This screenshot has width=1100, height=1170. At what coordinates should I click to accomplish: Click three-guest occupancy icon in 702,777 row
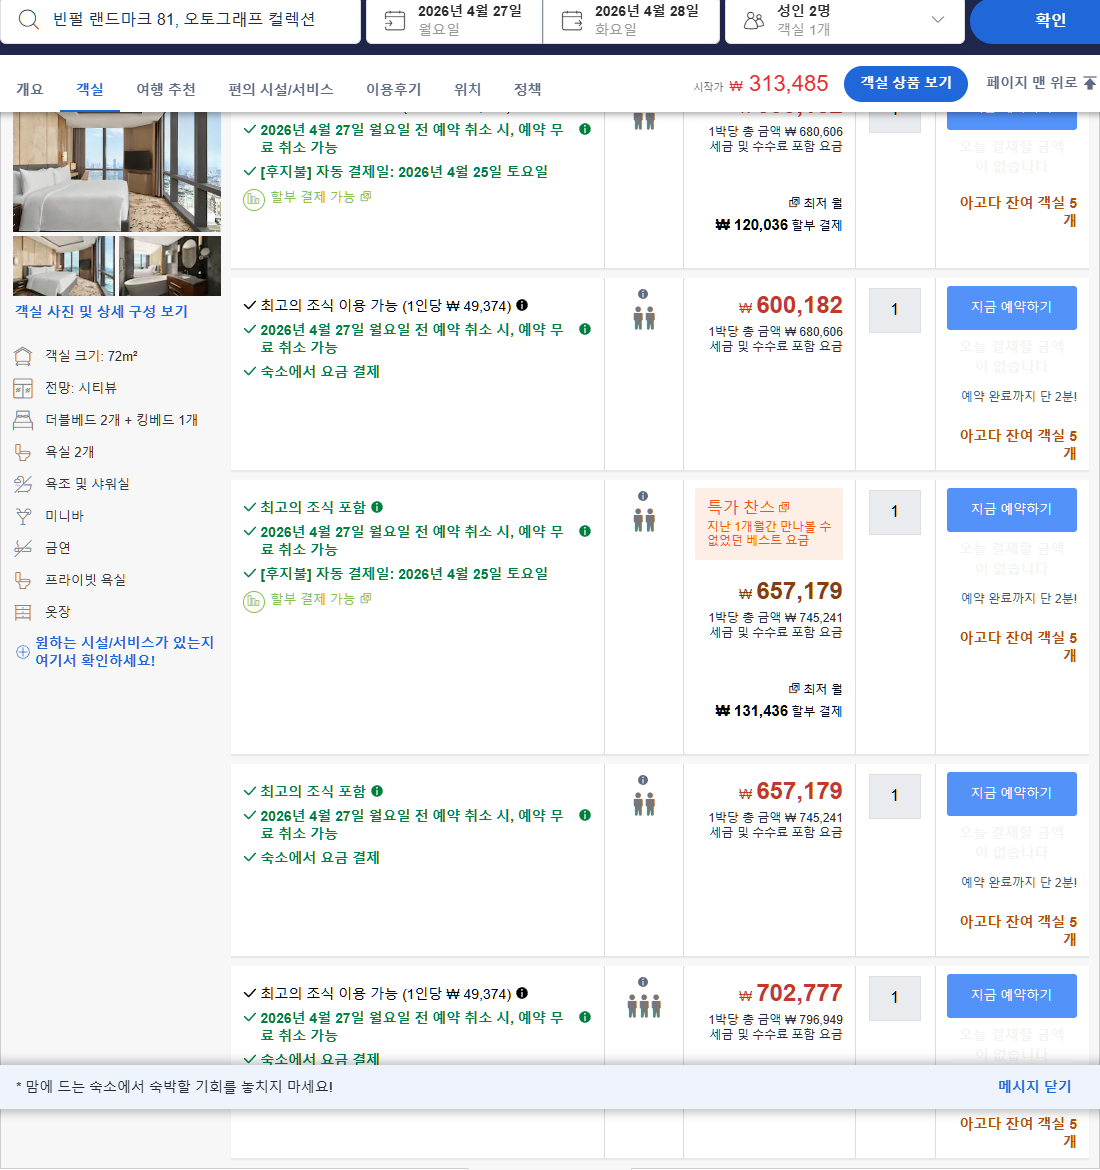coord(644,1006)
